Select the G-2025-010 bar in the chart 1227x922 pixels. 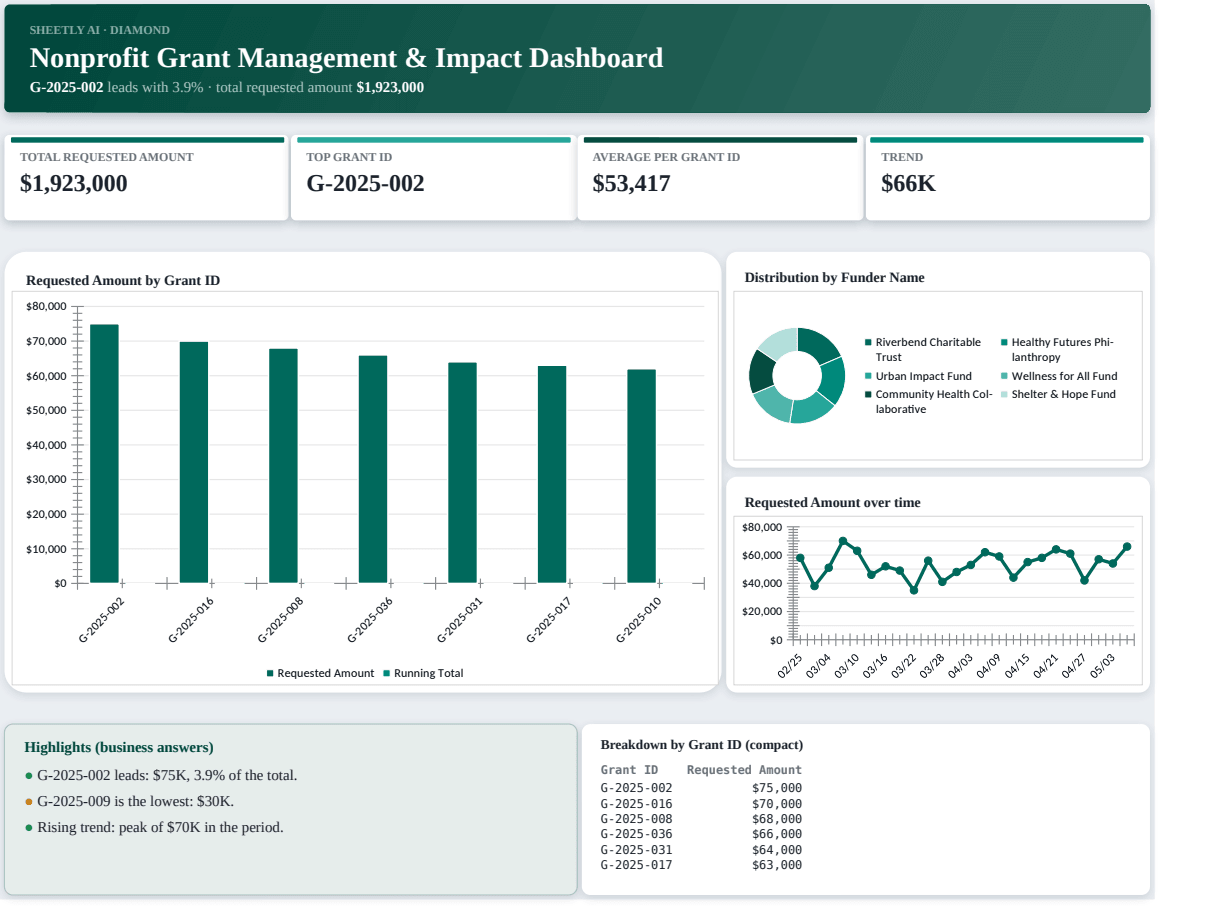click(642, 476)
